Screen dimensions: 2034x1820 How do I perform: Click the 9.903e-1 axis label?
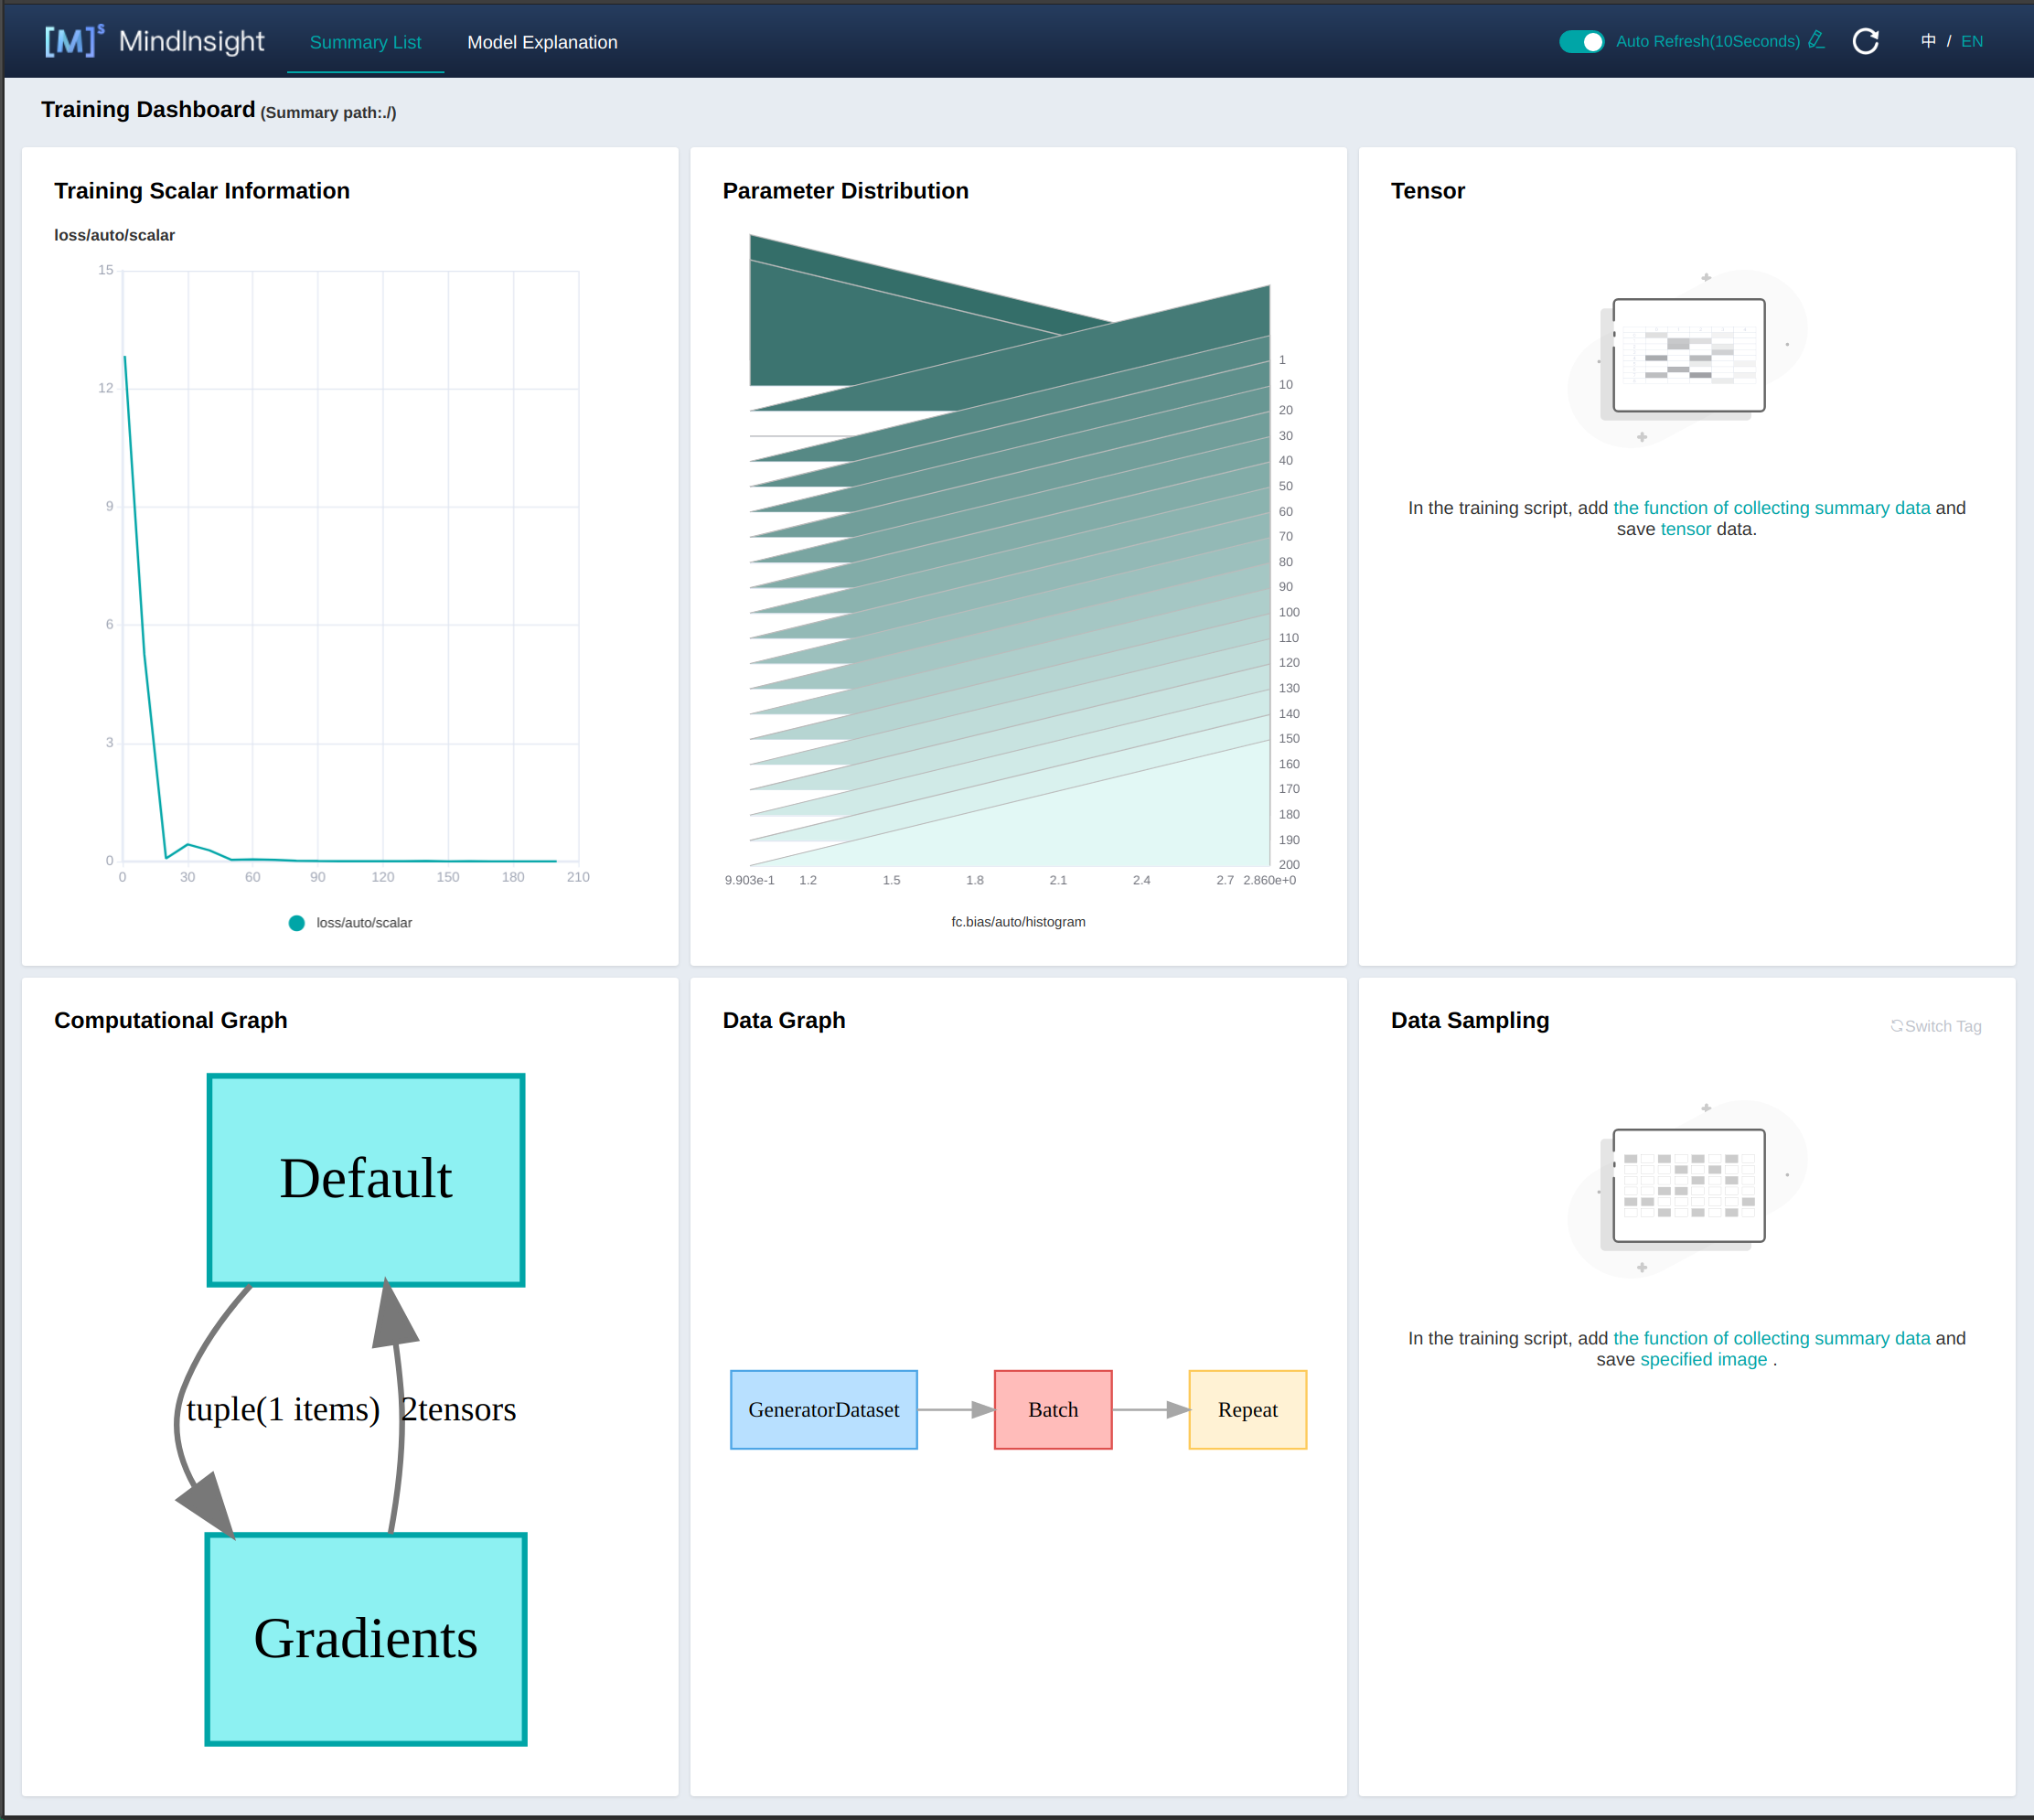(x=749, y=881)
